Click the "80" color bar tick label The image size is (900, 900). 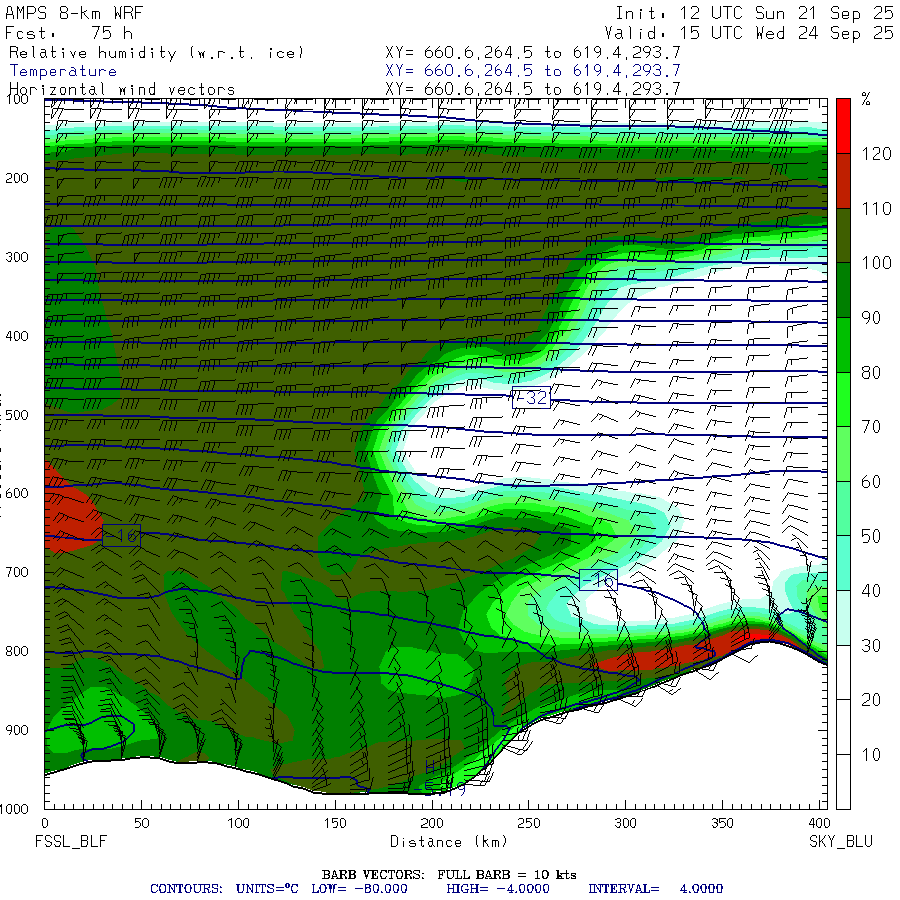point(871,373)
